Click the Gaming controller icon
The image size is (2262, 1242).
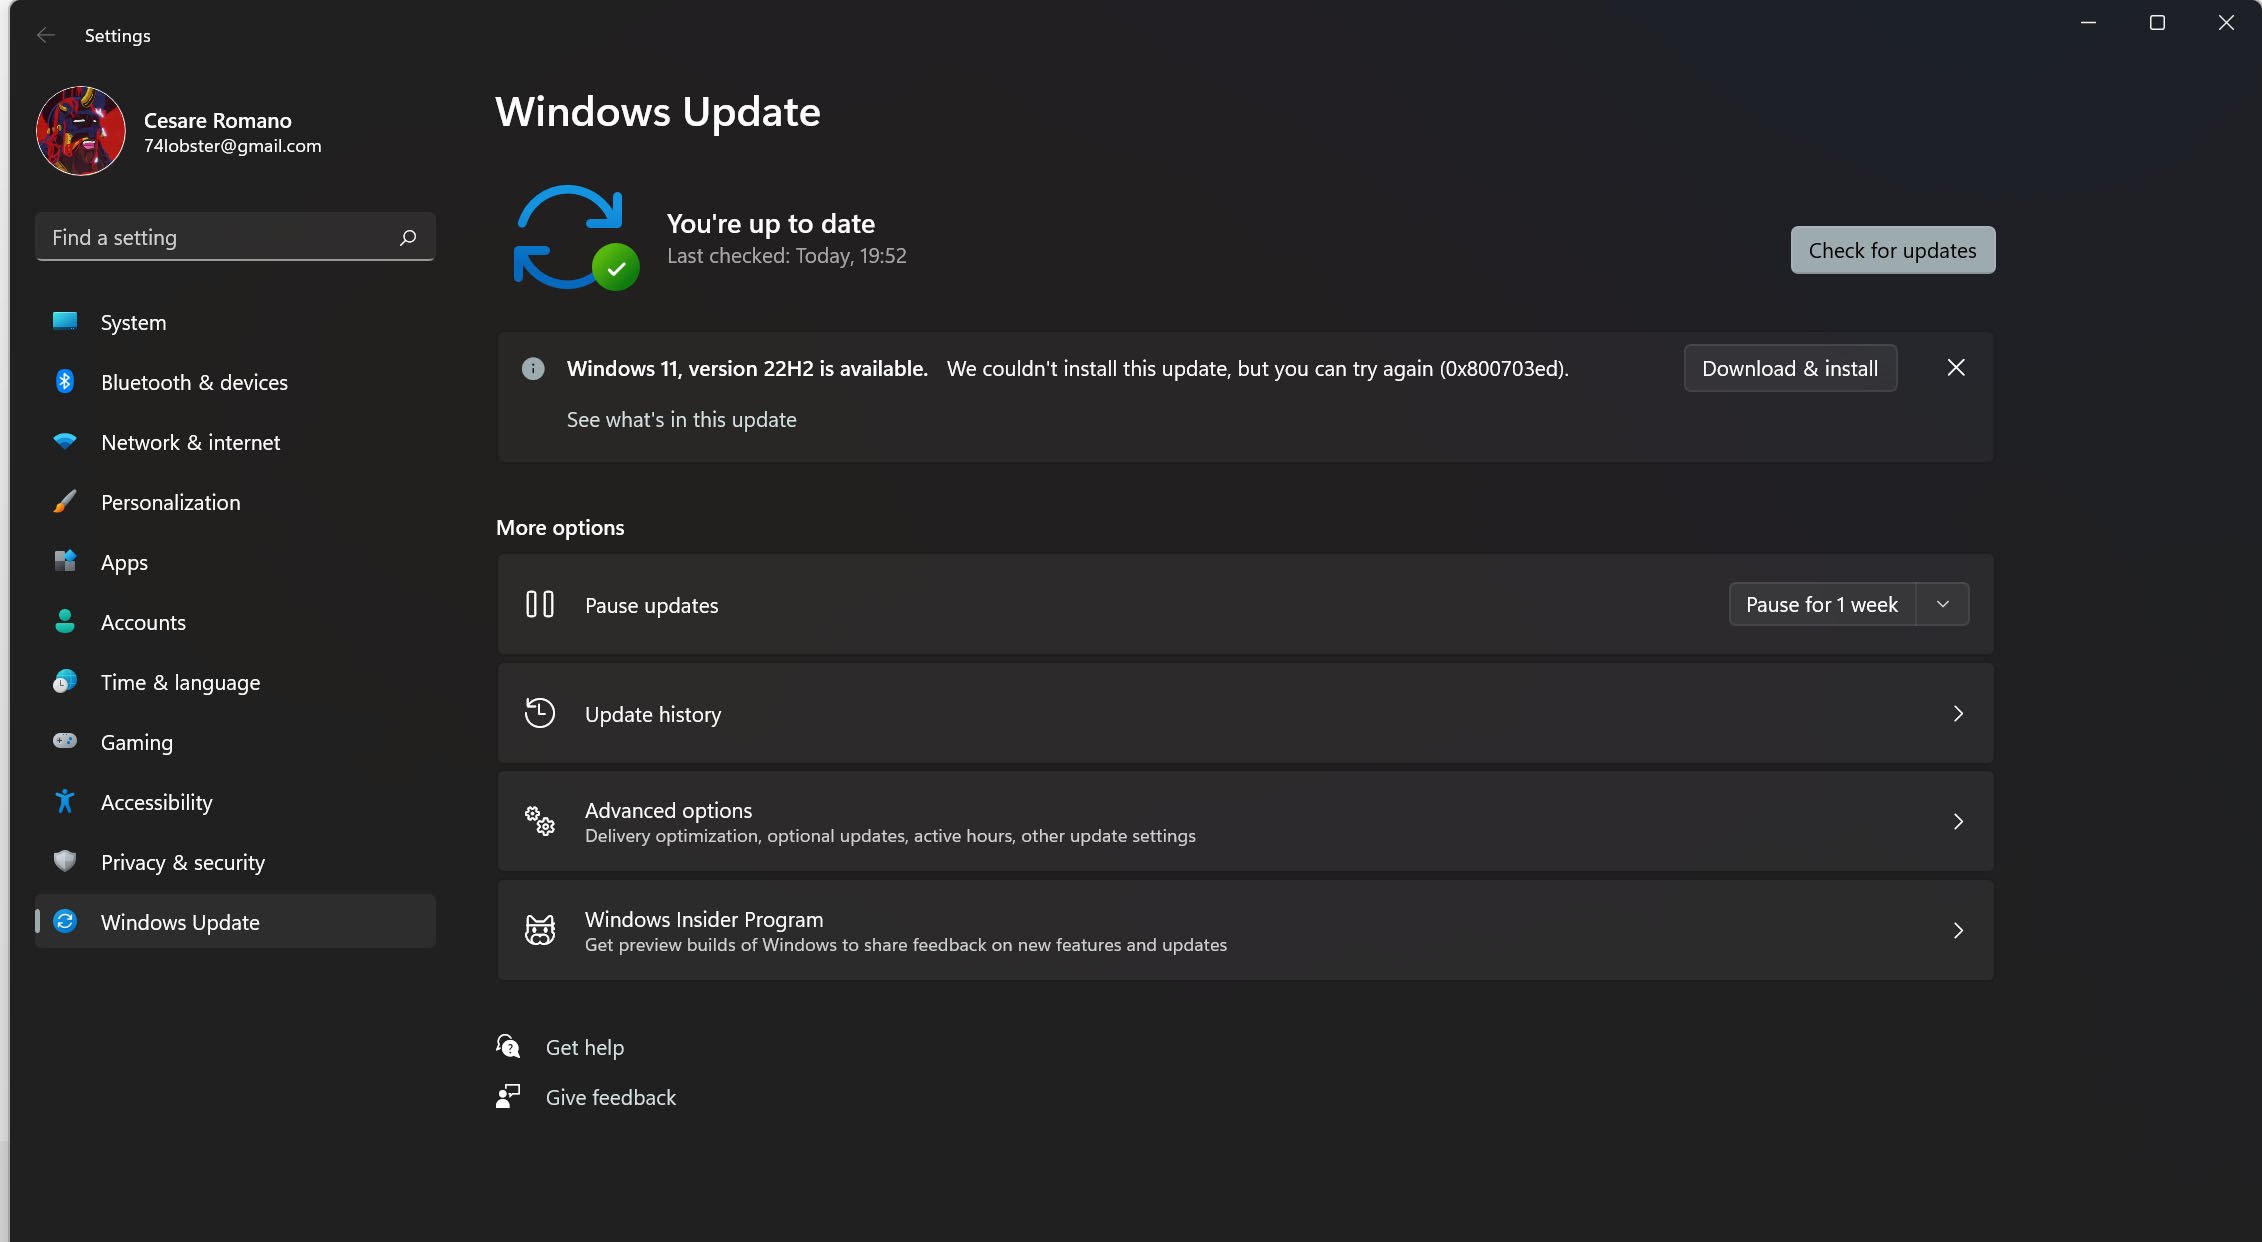coord(65,741)
